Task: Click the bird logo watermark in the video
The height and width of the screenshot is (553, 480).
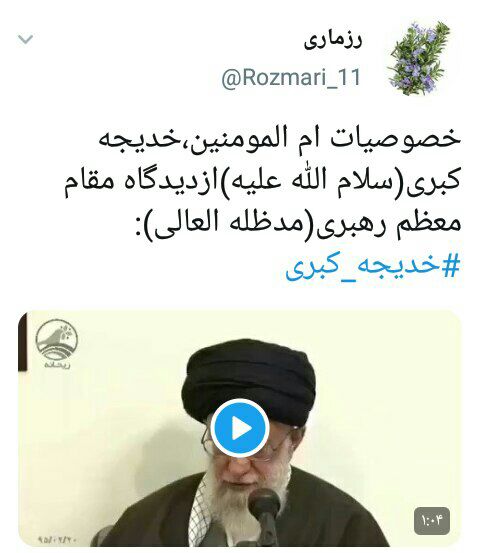Action: [56, 344]
